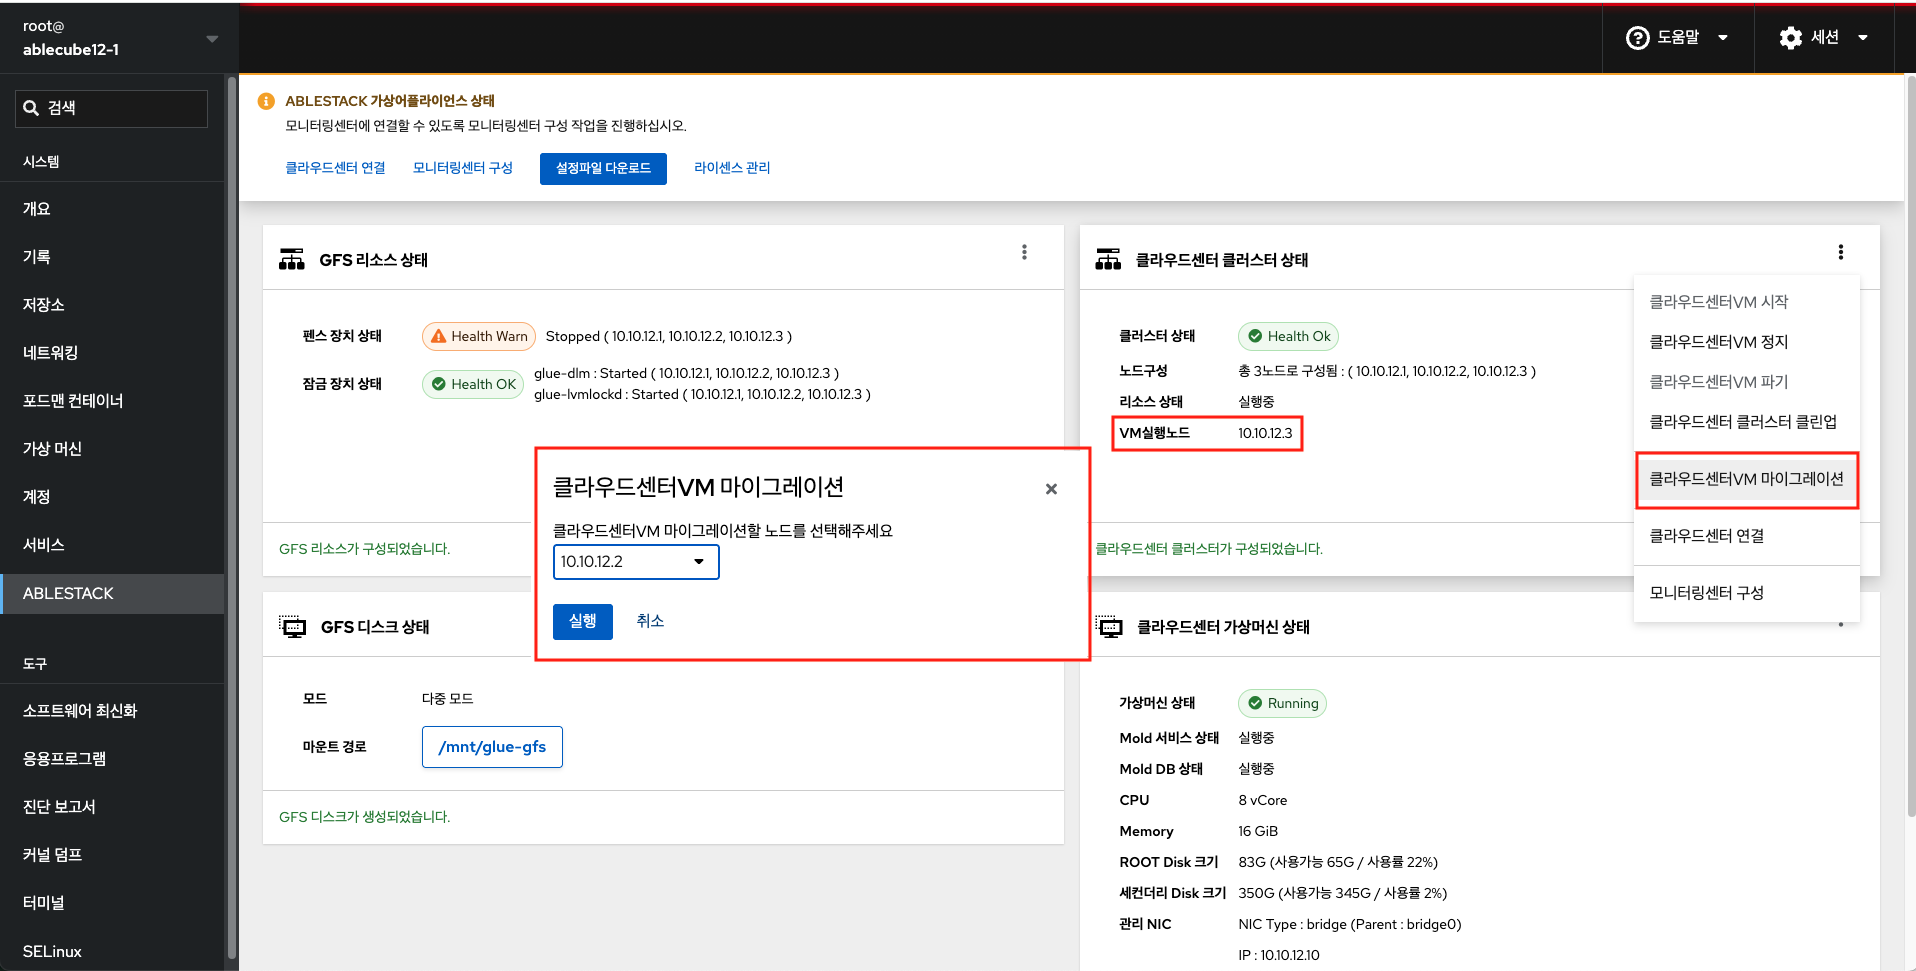Click the orange info alert icon
This screenshot has width=1916, height=971.
(266, 101)
